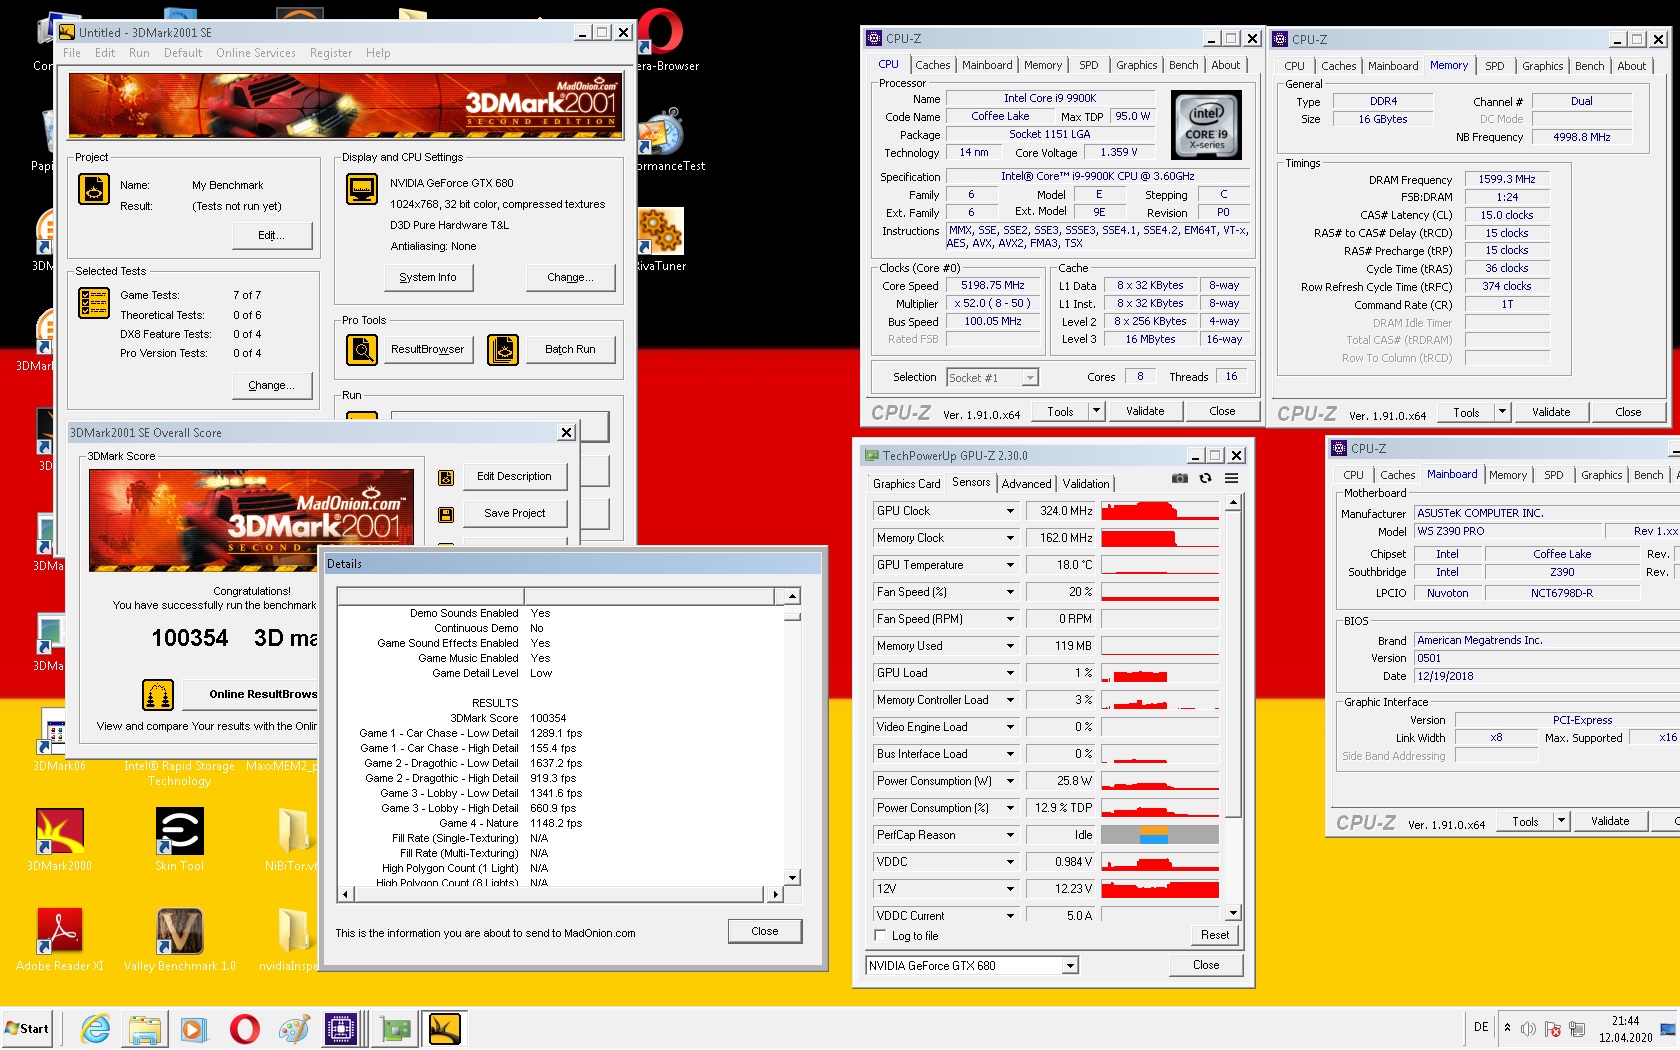Click the Details list scroll down arrow
Screen dimensions: 1680x1050
point(792,878)
